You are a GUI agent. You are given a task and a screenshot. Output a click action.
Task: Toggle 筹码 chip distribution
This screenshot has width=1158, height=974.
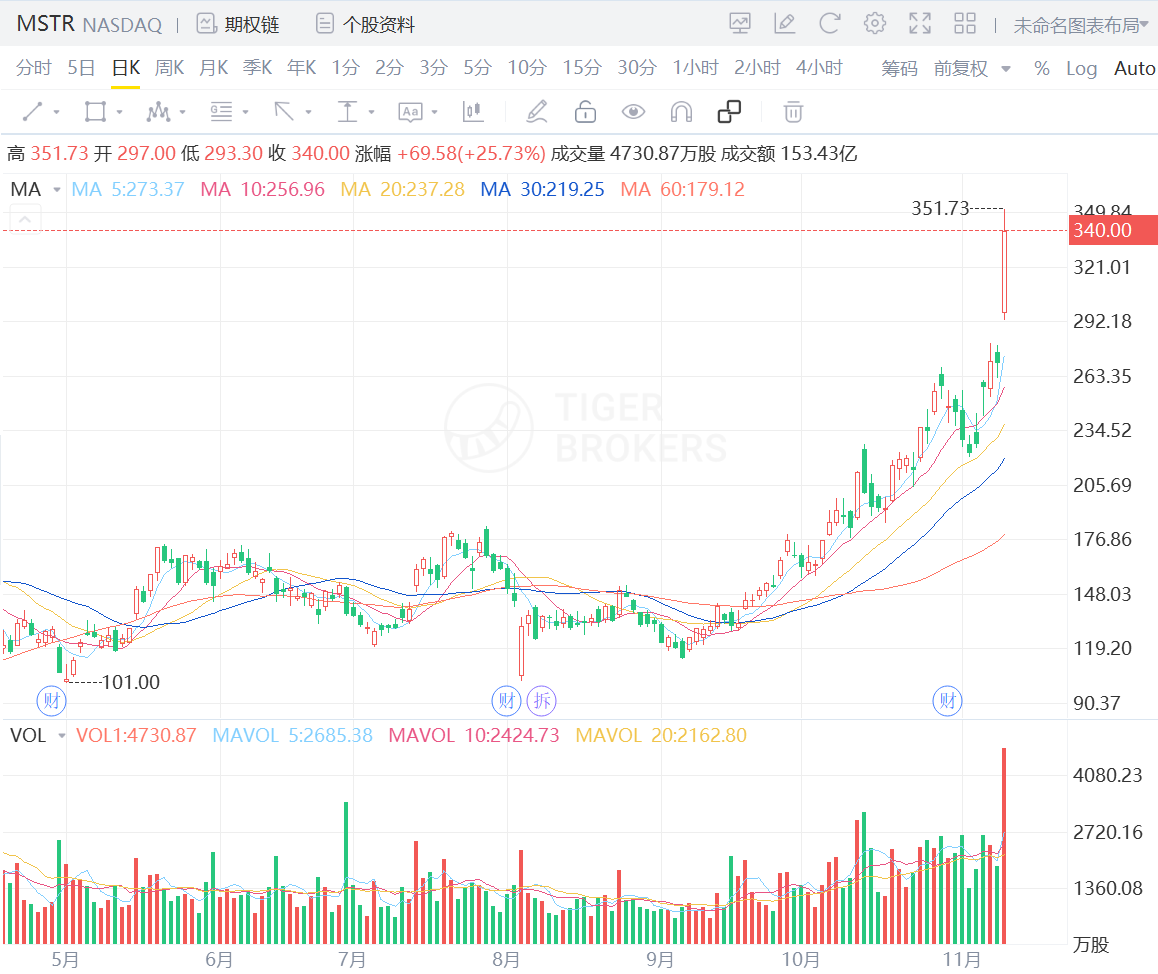(x=899, y=69)
